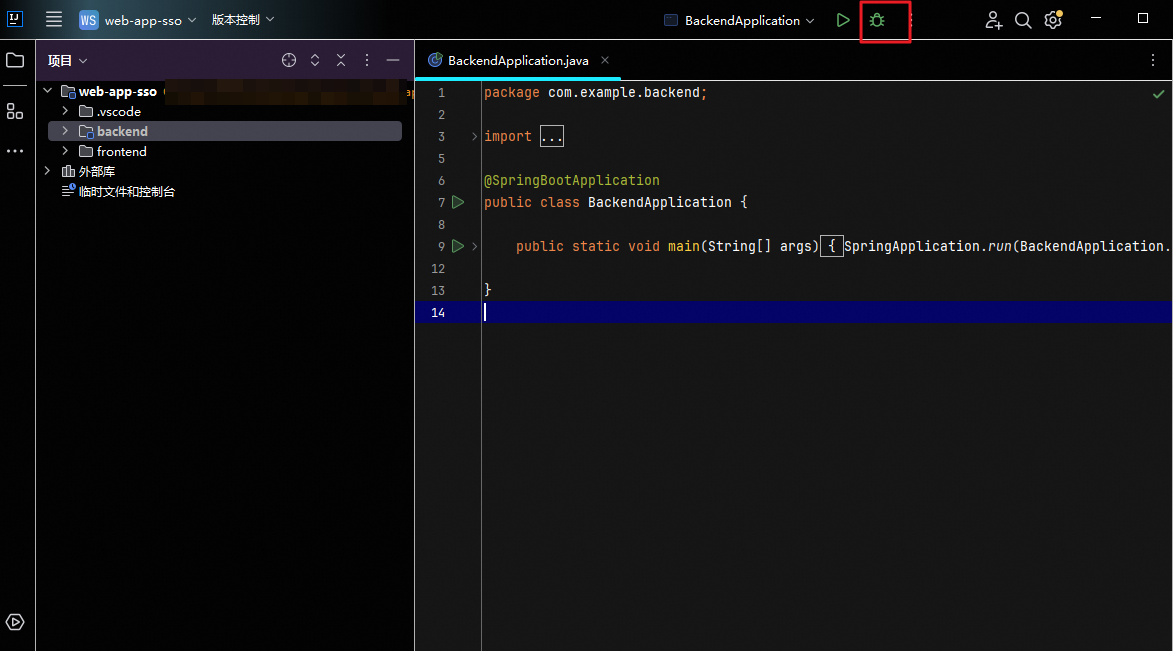Start debugging with the bug icon
Image resolution: width=1173 pixels, height=651 pixels.
tap(878, 20)
